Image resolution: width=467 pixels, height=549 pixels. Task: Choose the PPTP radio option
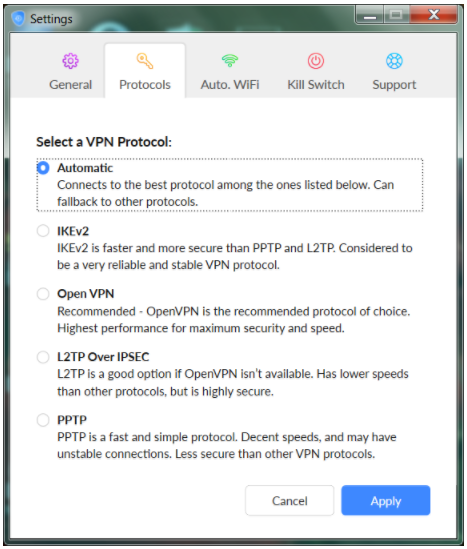click(x=43, y=420)
